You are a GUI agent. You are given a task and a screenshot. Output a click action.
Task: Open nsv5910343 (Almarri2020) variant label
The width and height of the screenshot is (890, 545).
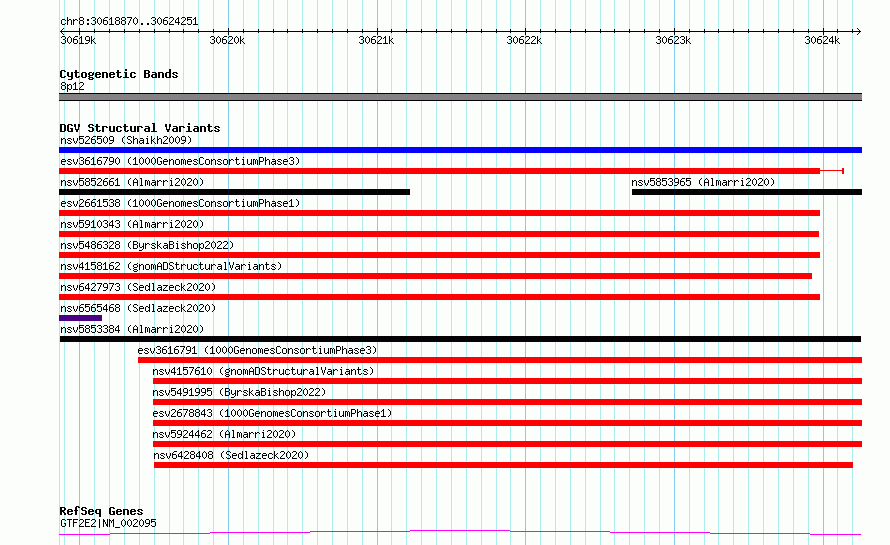(132, 224)
